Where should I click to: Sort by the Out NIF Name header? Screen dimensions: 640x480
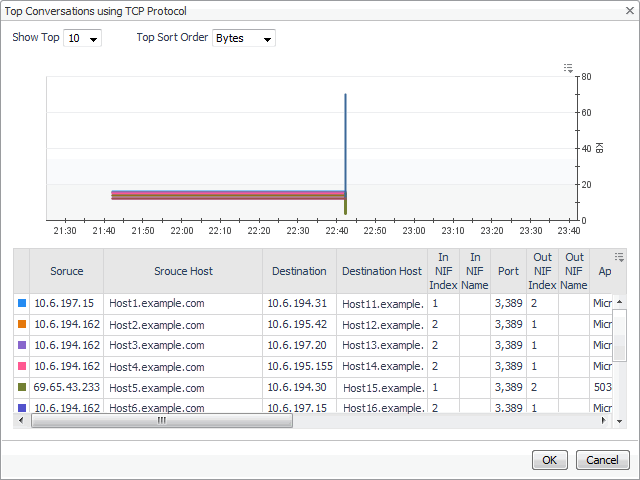574,271
